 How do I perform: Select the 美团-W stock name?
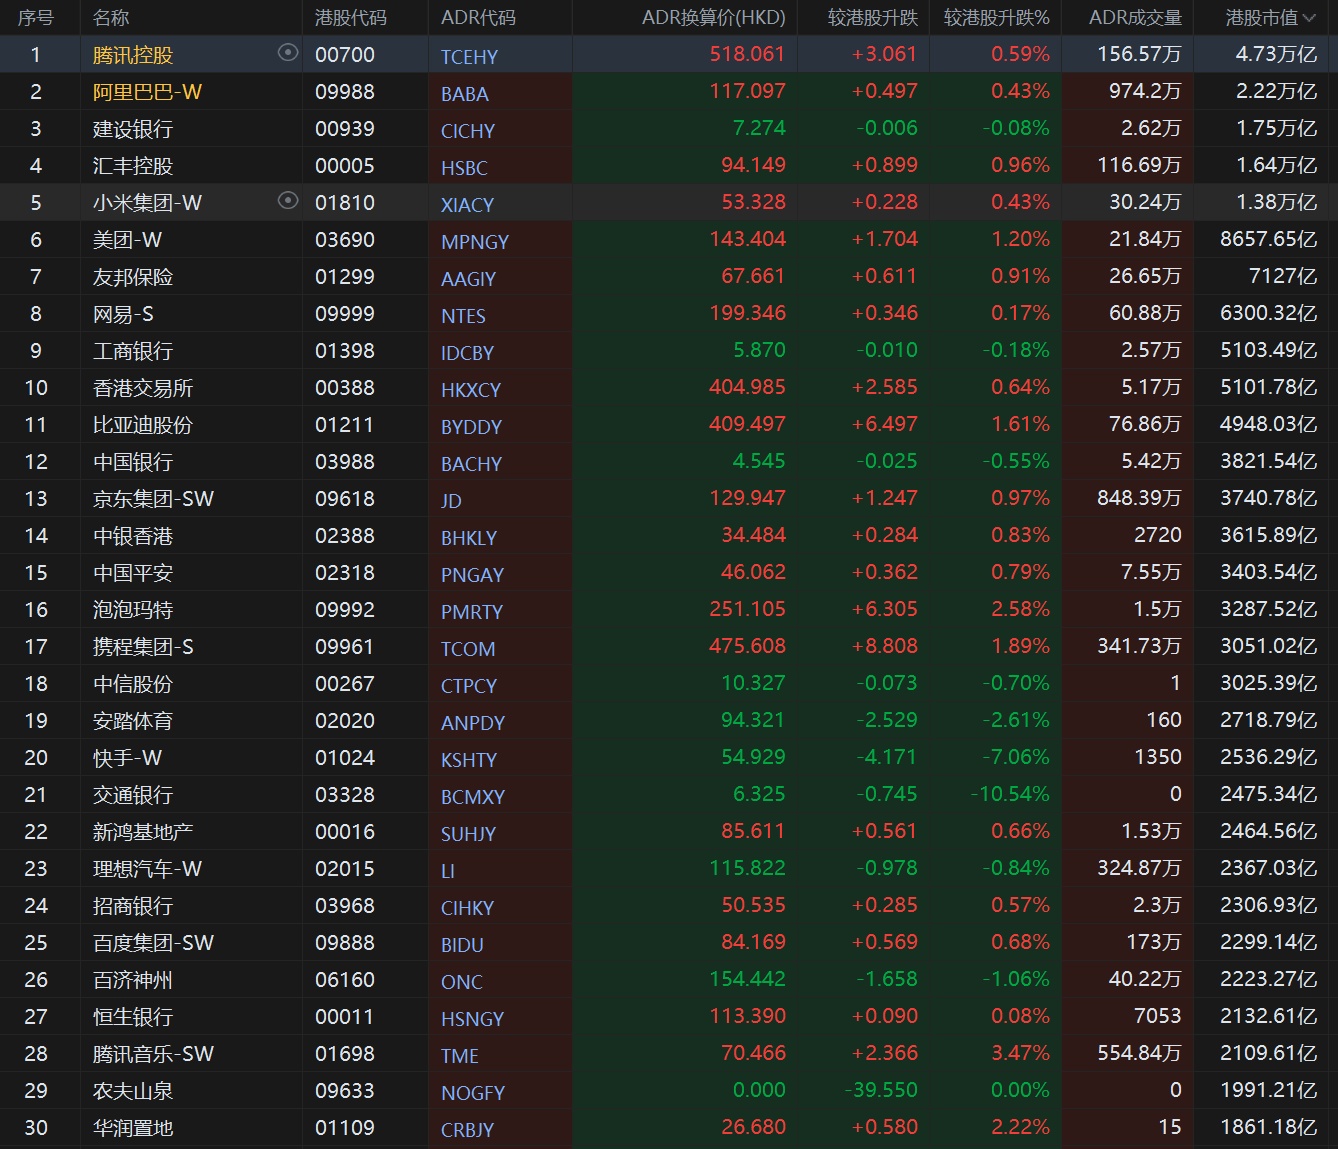point(127,240)
